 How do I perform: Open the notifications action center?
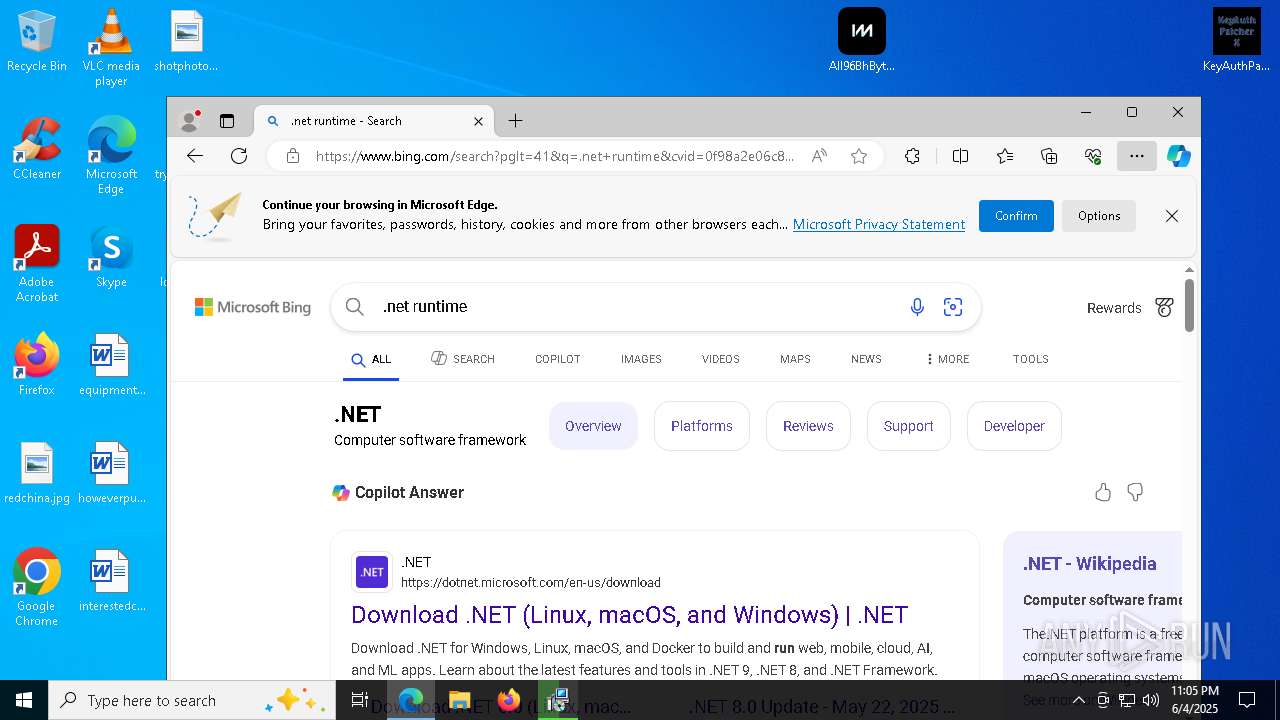(1247, 700)
